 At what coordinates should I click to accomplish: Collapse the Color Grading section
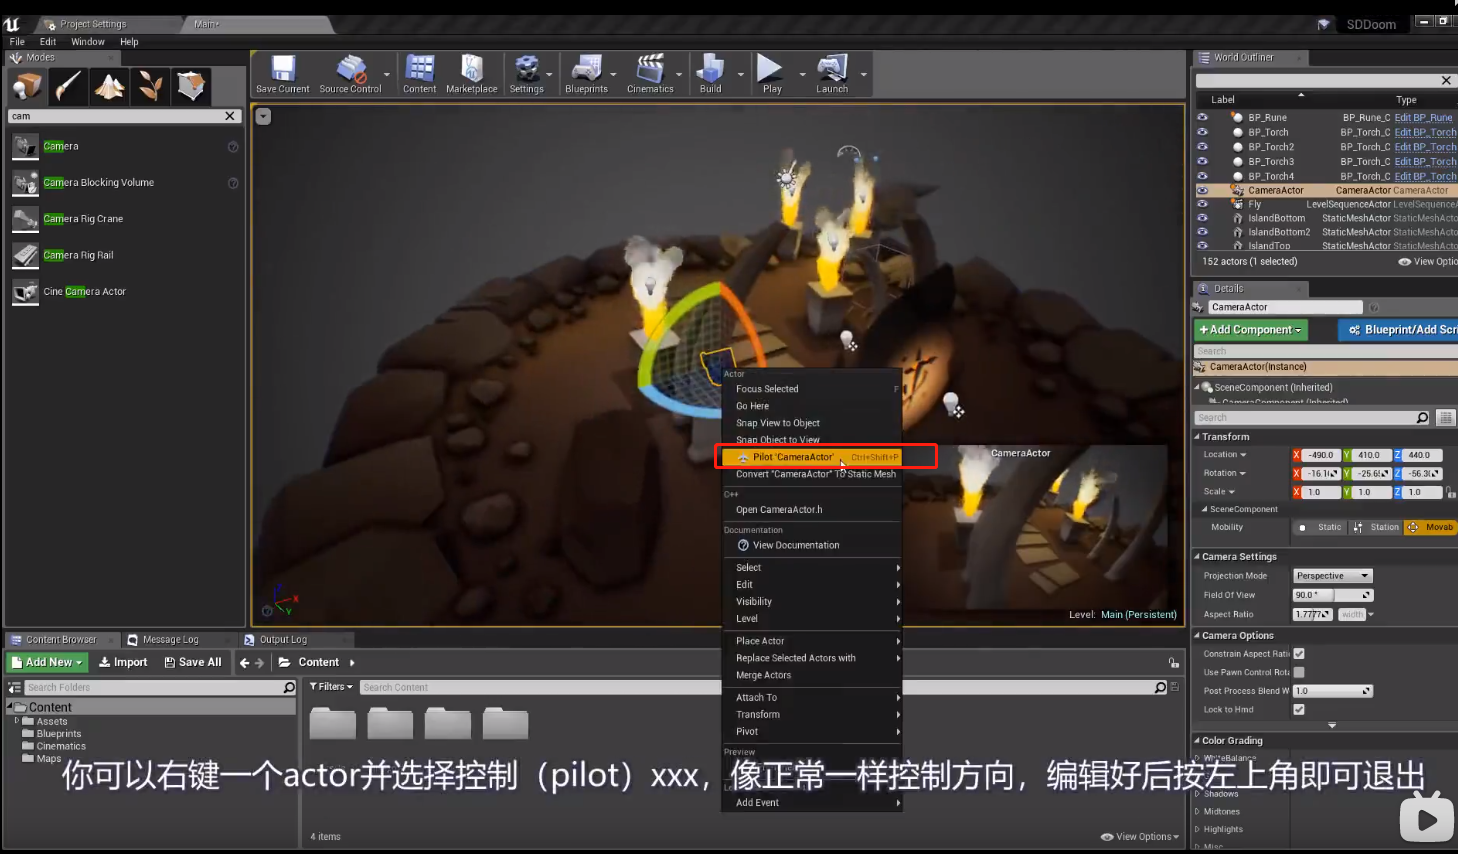click(1198, 741)
